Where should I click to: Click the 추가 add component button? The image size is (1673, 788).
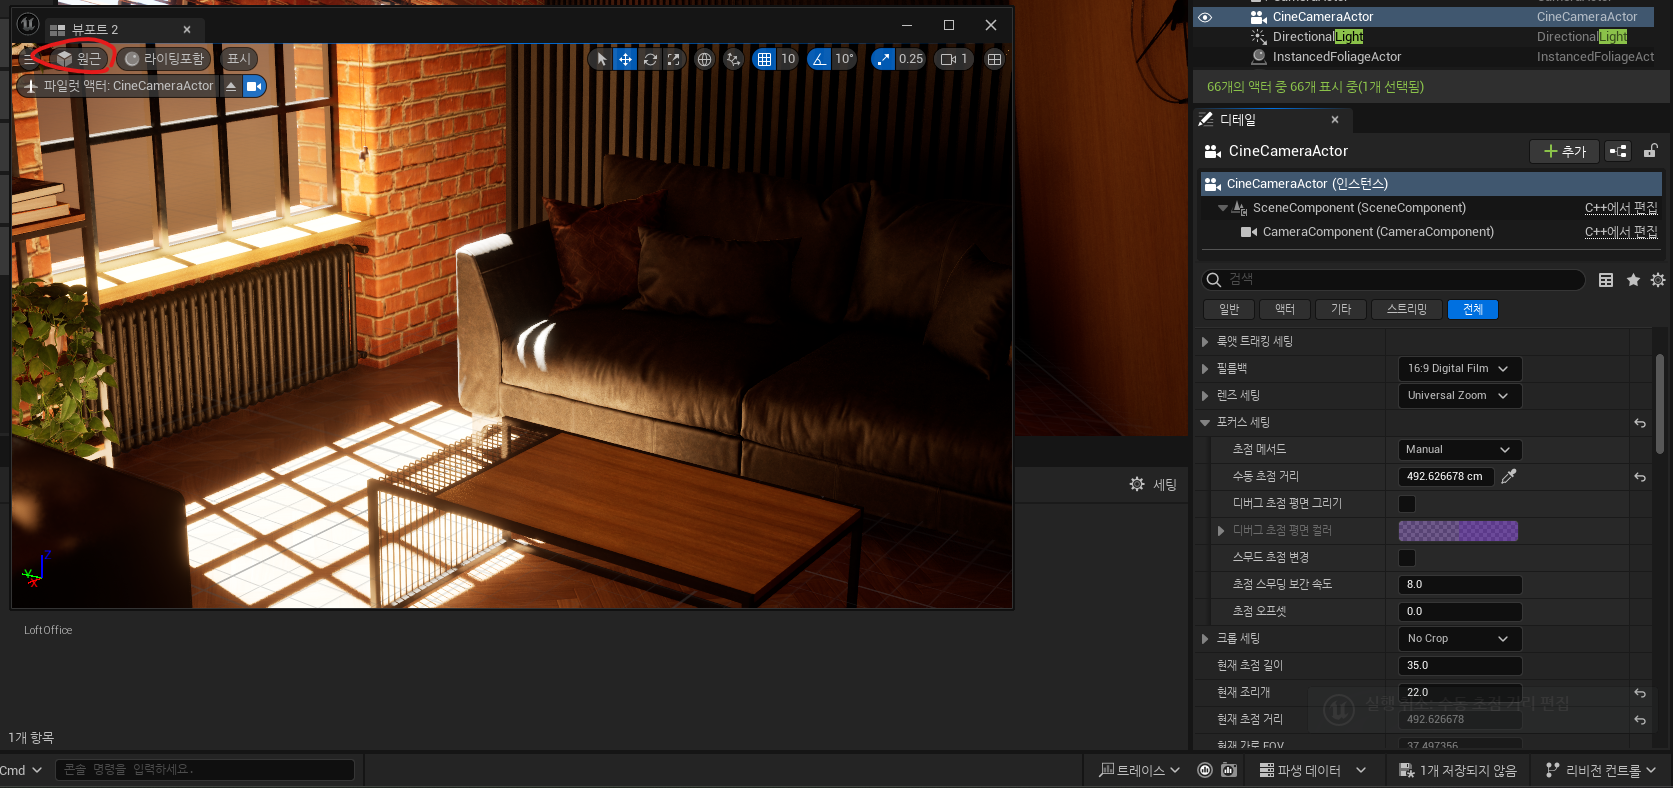point(1564,151)
